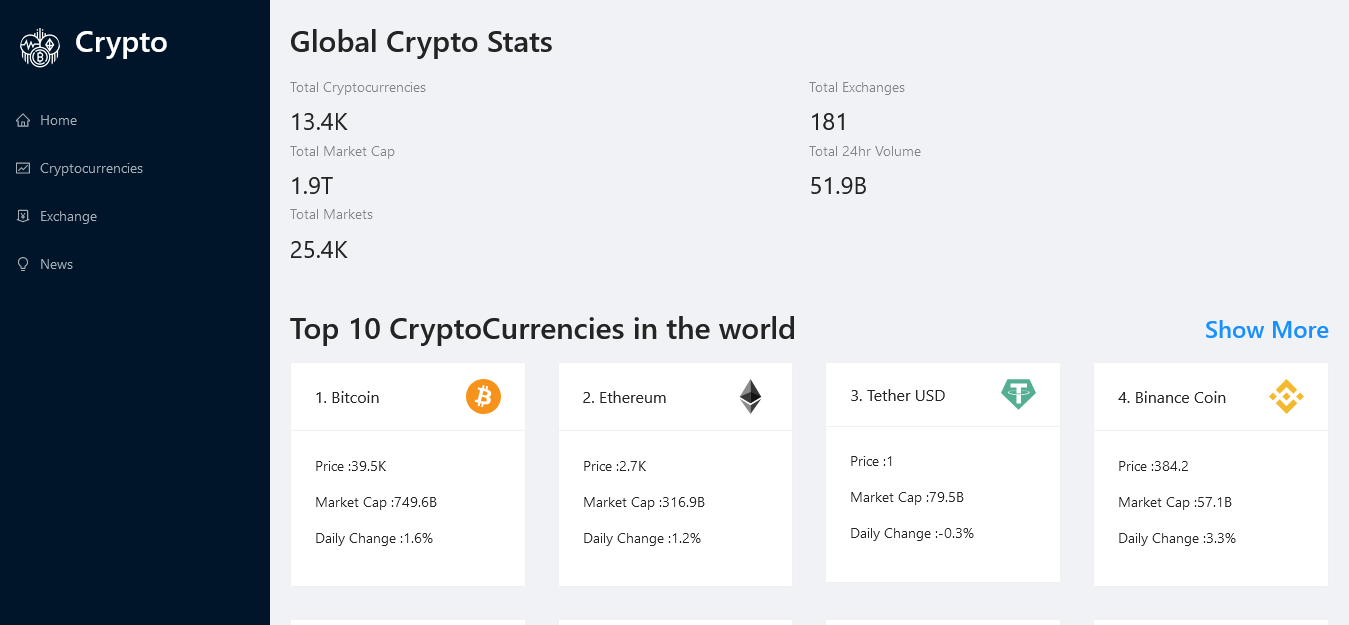Click Bitcoin Price :39.5K
The image size is (1349, 625).
pyautogui.click(x=351, y=466)
